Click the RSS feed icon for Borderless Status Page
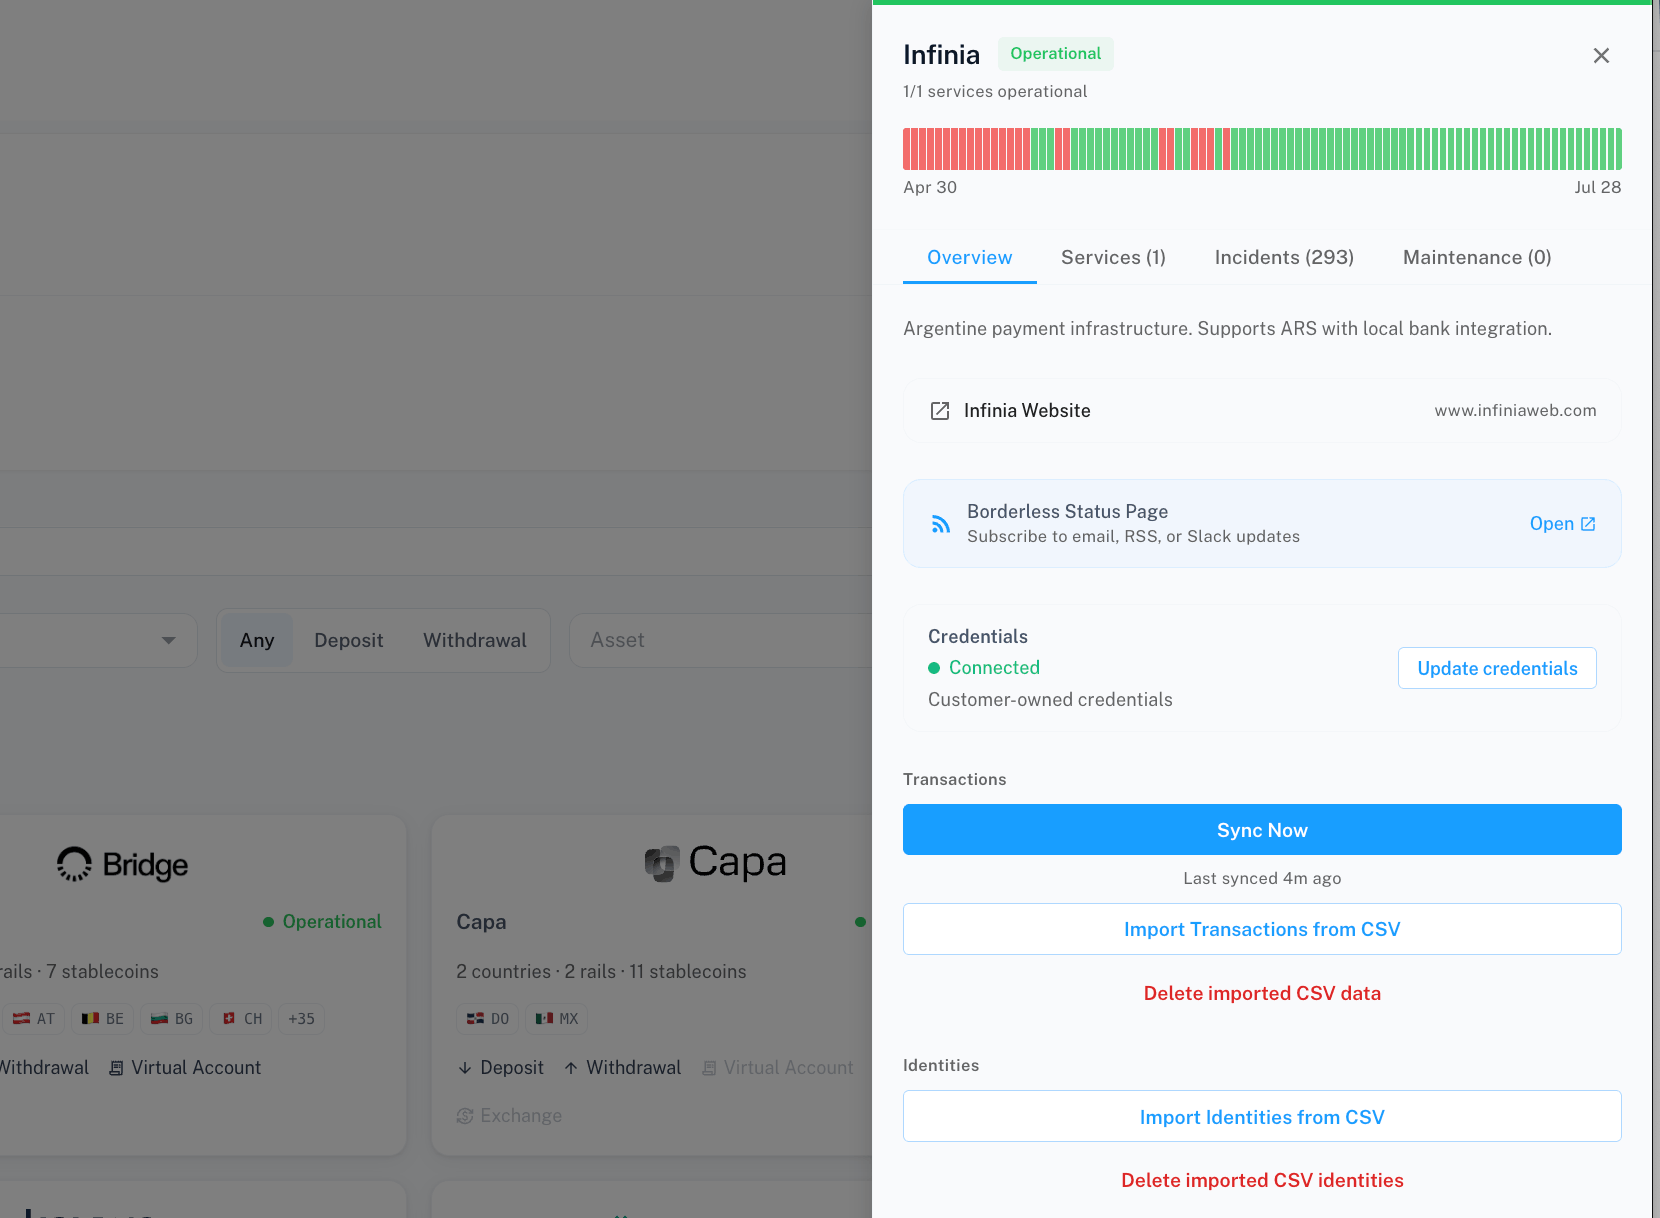1660x1218 pixels. click(x=941, y=524)
